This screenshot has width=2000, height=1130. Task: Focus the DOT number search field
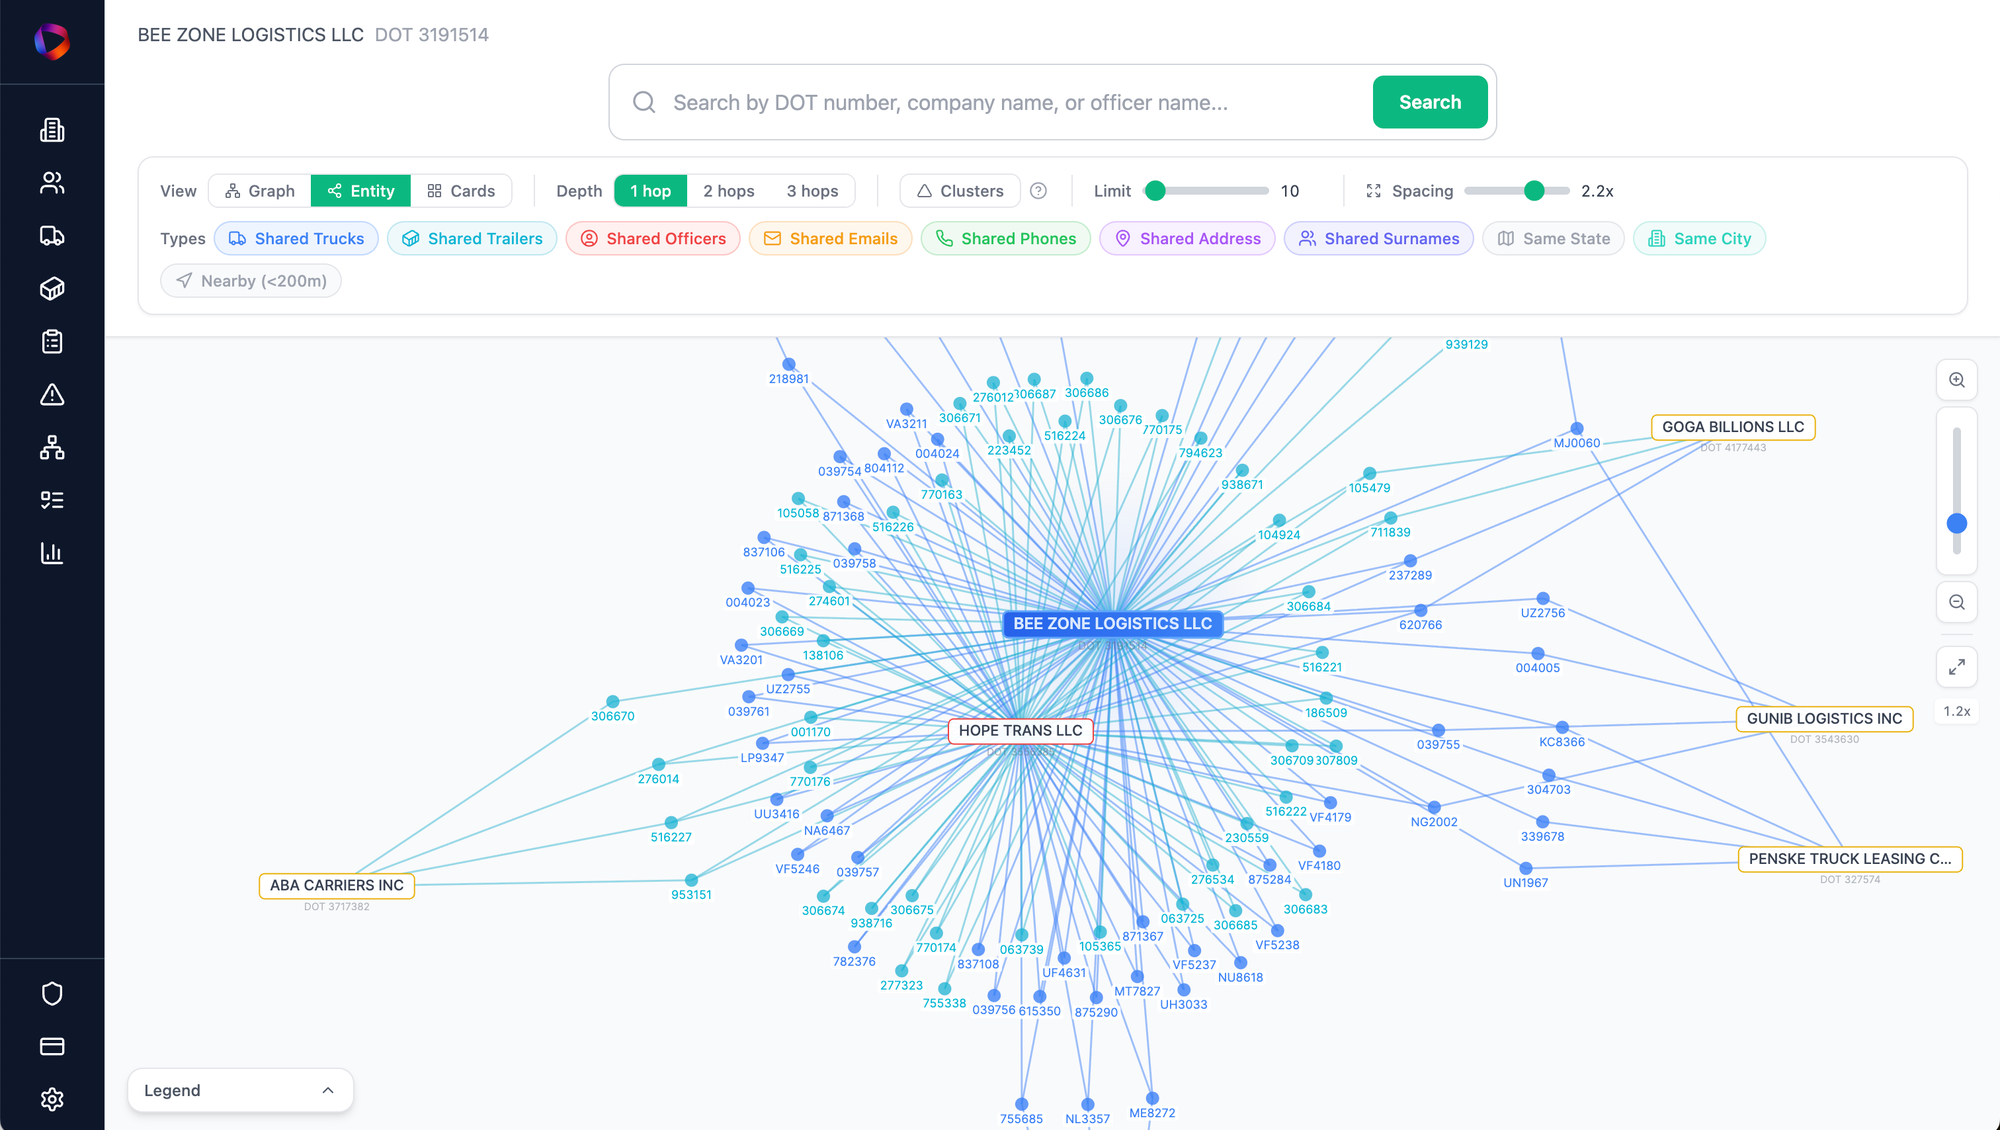point(1010,103)
